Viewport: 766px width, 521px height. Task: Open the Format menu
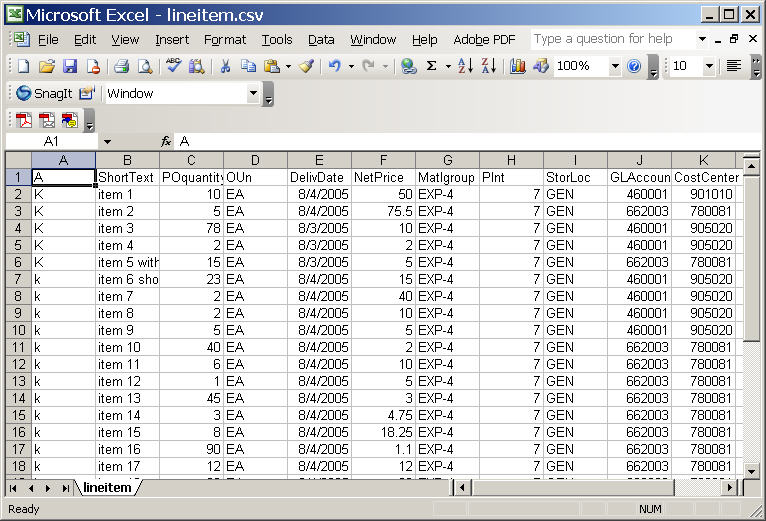click(x=225, y=39)
